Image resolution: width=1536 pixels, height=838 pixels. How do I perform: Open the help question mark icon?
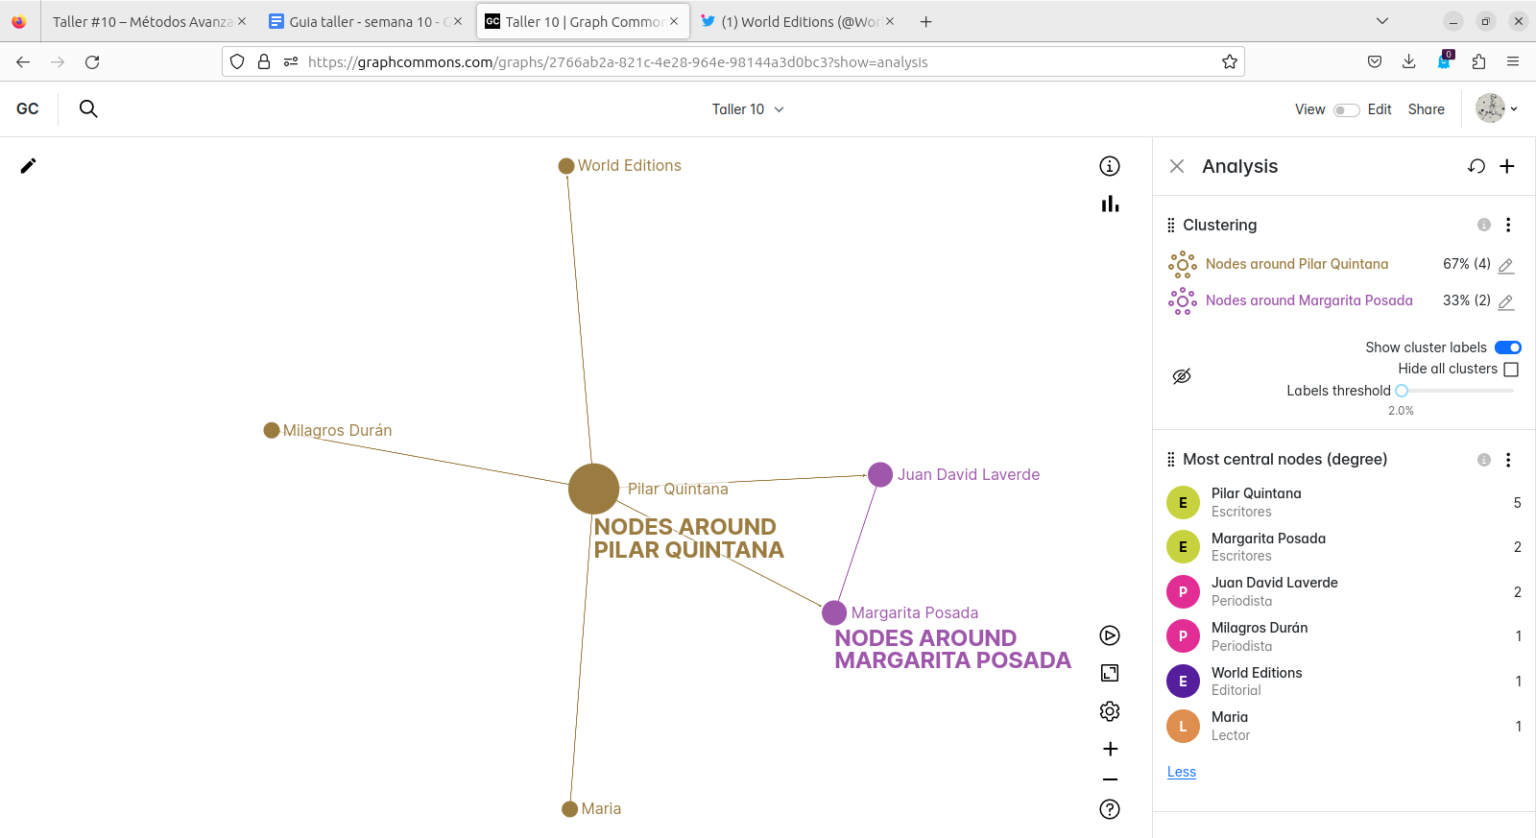click(x=1110, y=809)
